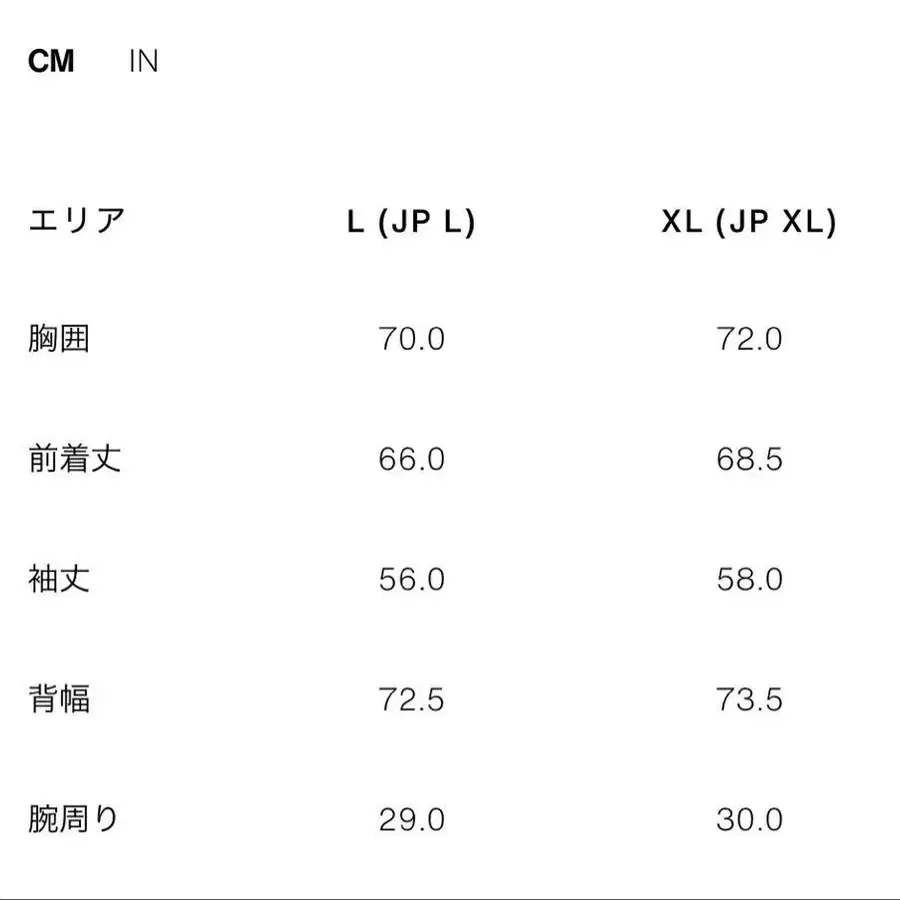Select the L (JP L) column header
Image resolution: width=900 pixels, height=900 pixels.
pos(411,222)
